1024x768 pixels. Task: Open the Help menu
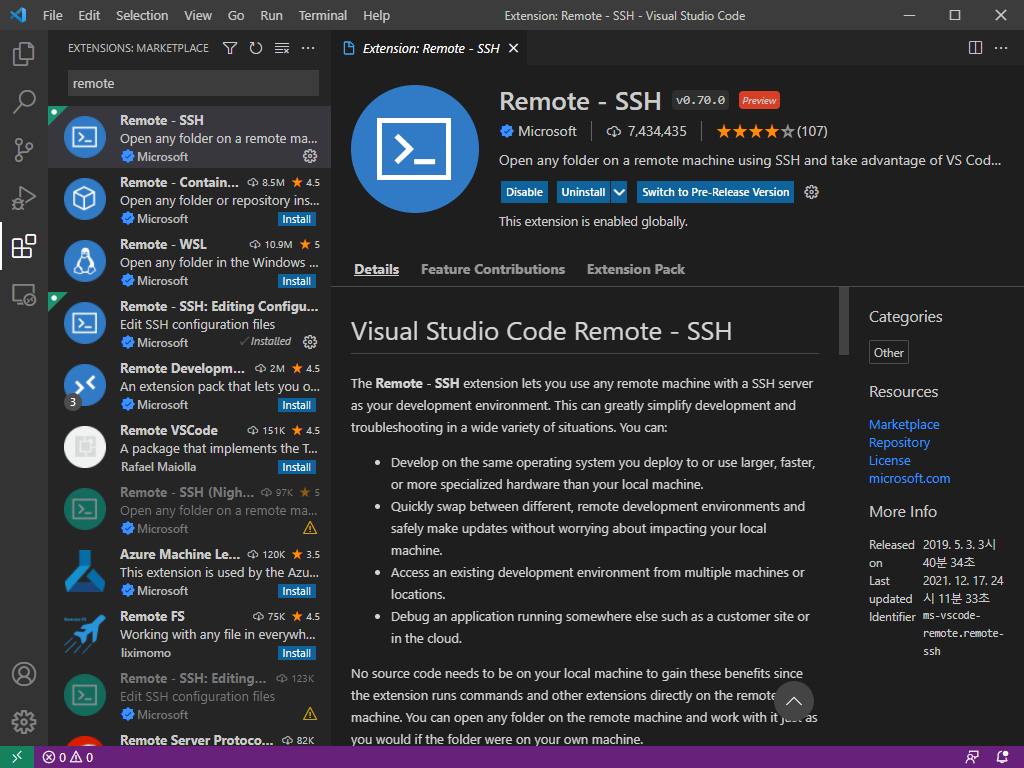(x=376, y=15)
